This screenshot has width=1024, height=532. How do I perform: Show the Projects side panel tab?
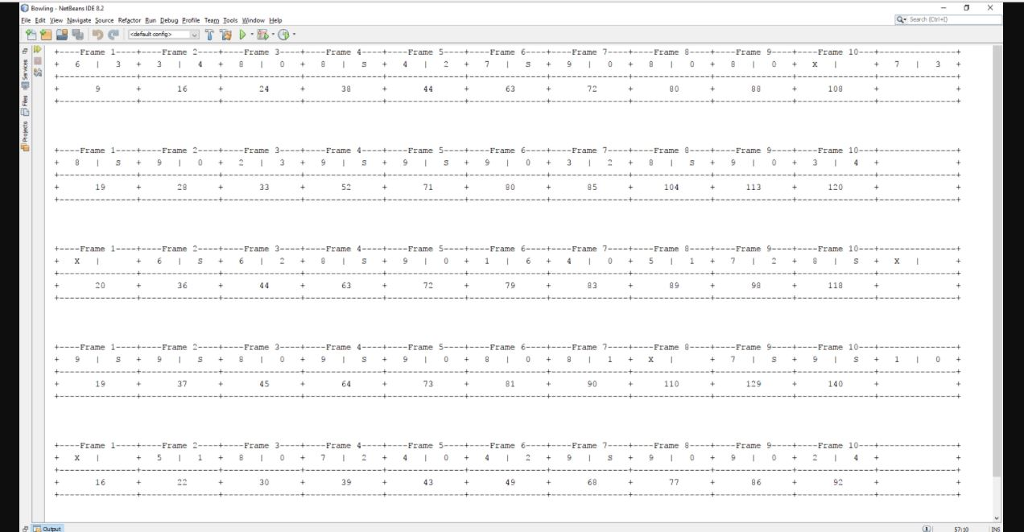25,136
